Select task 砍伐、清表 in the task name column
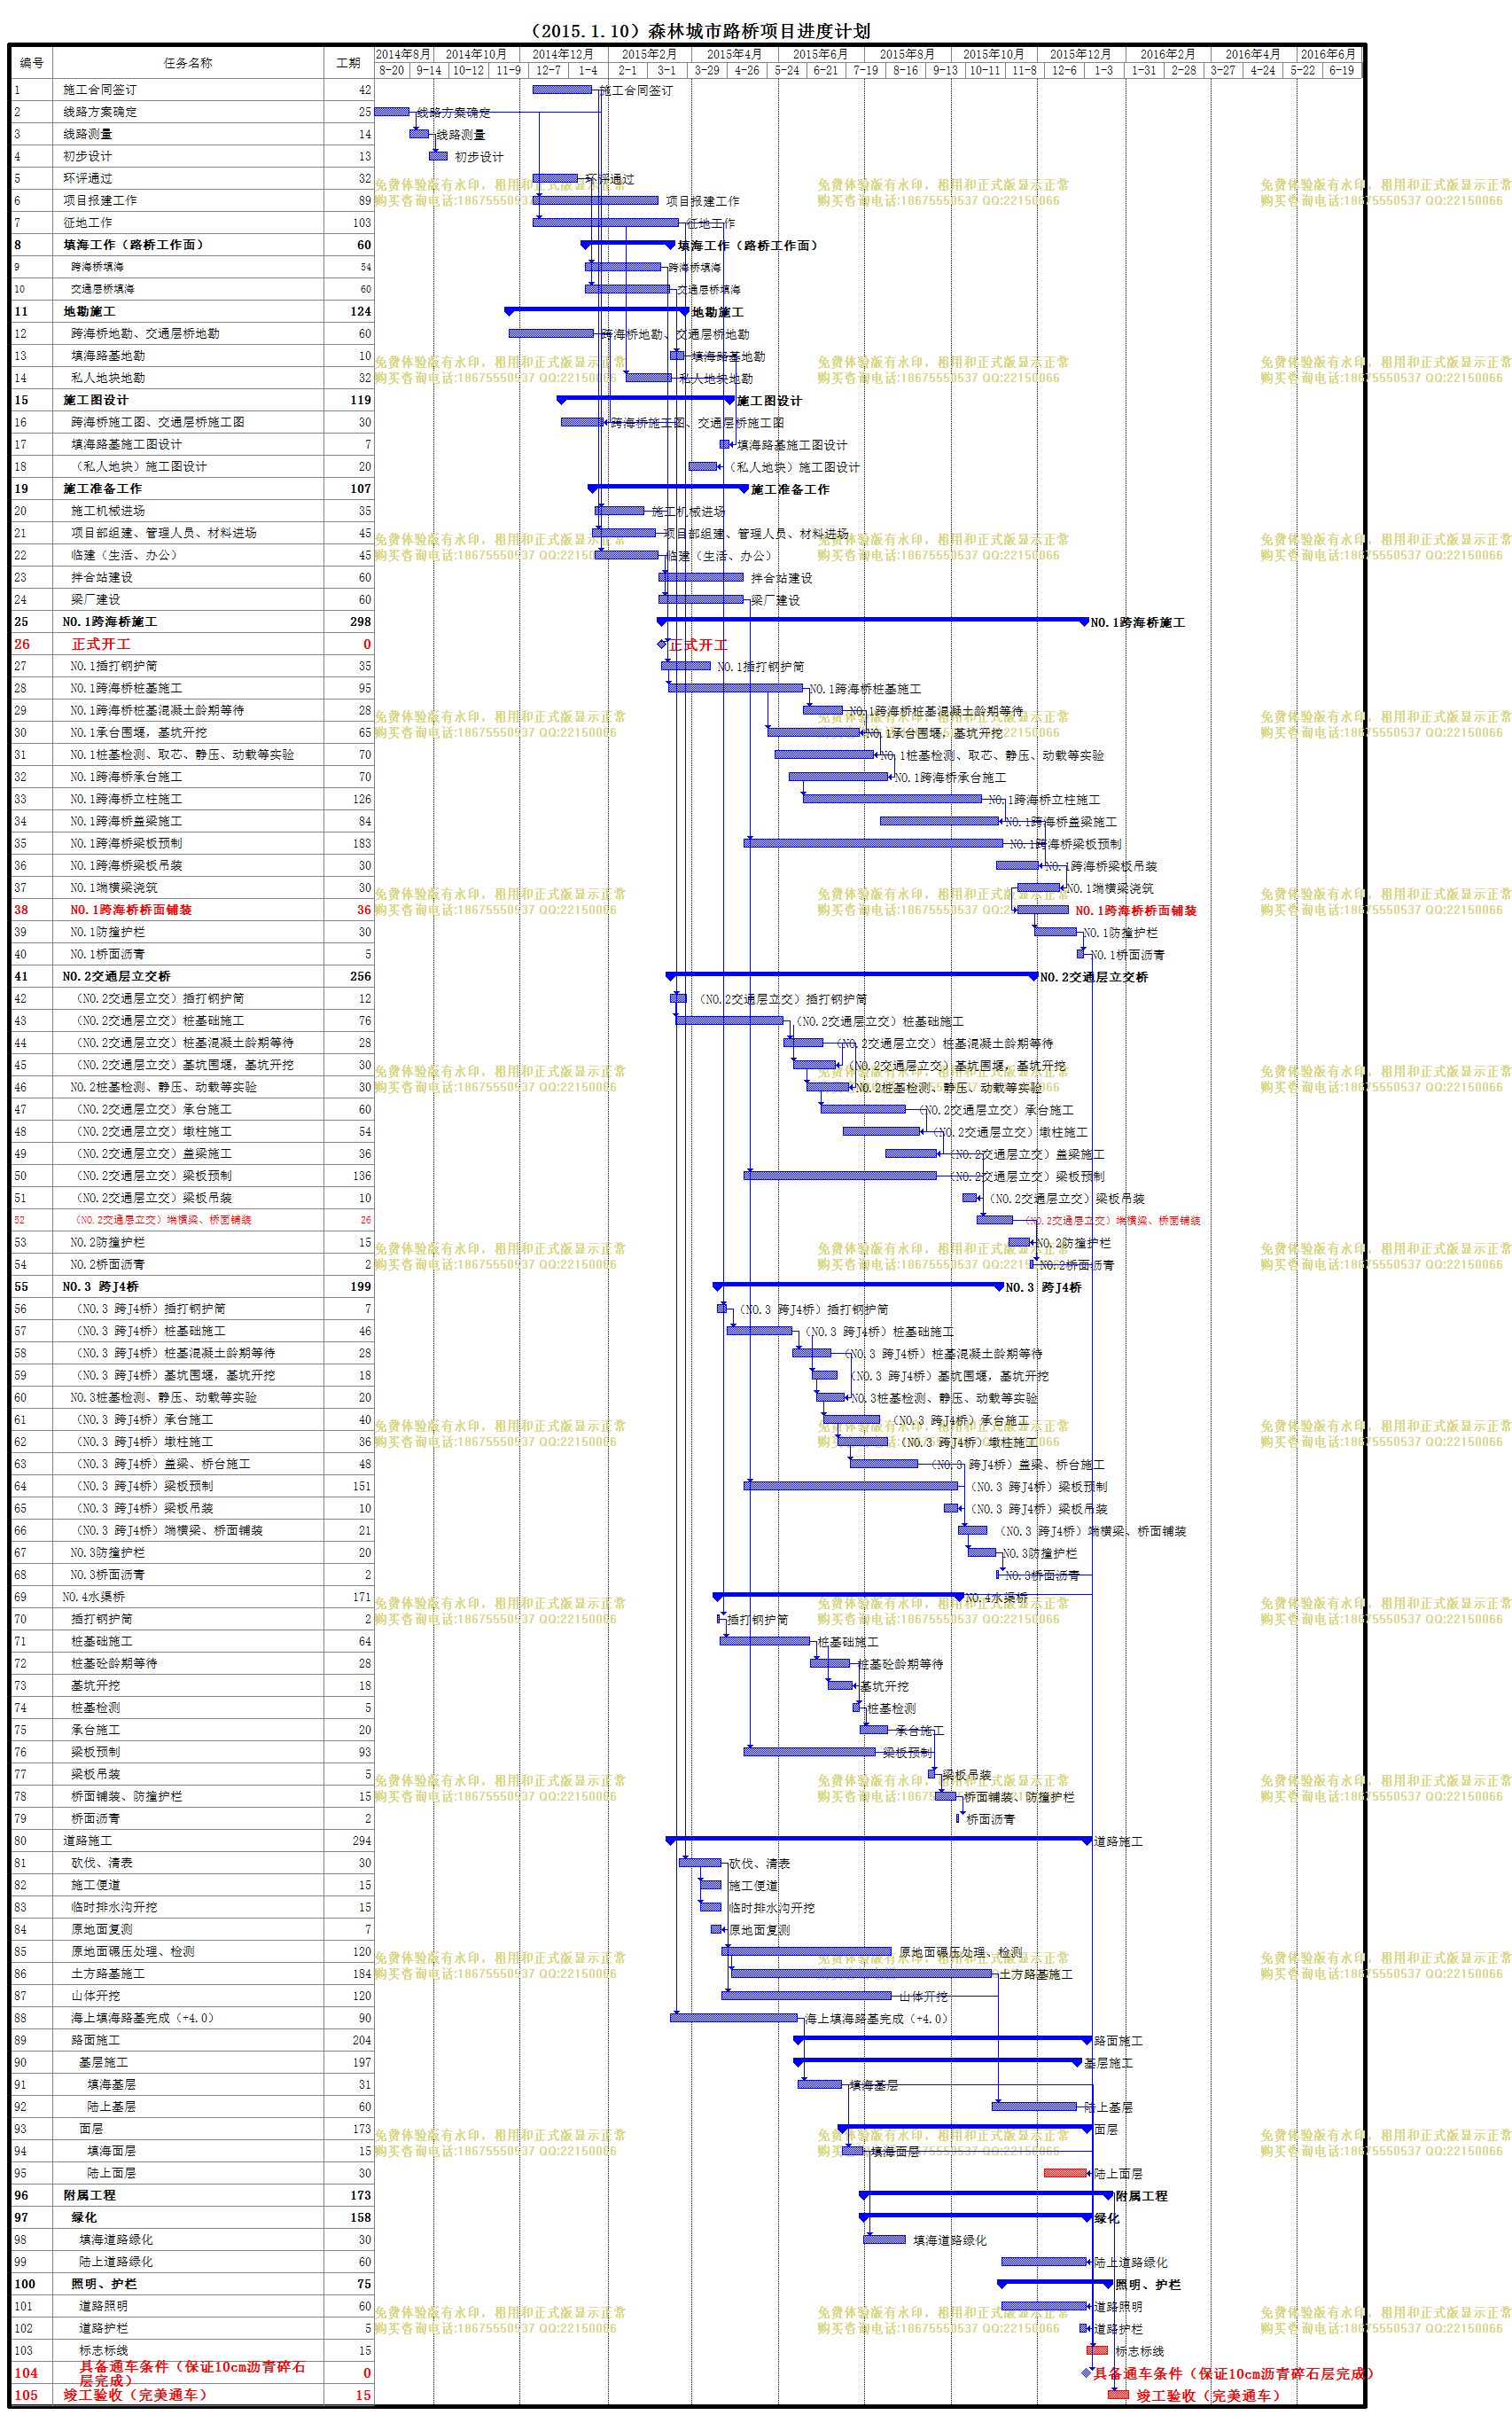The height and width of the screenshot is (2423, 1512). (x=102, y=1862)
